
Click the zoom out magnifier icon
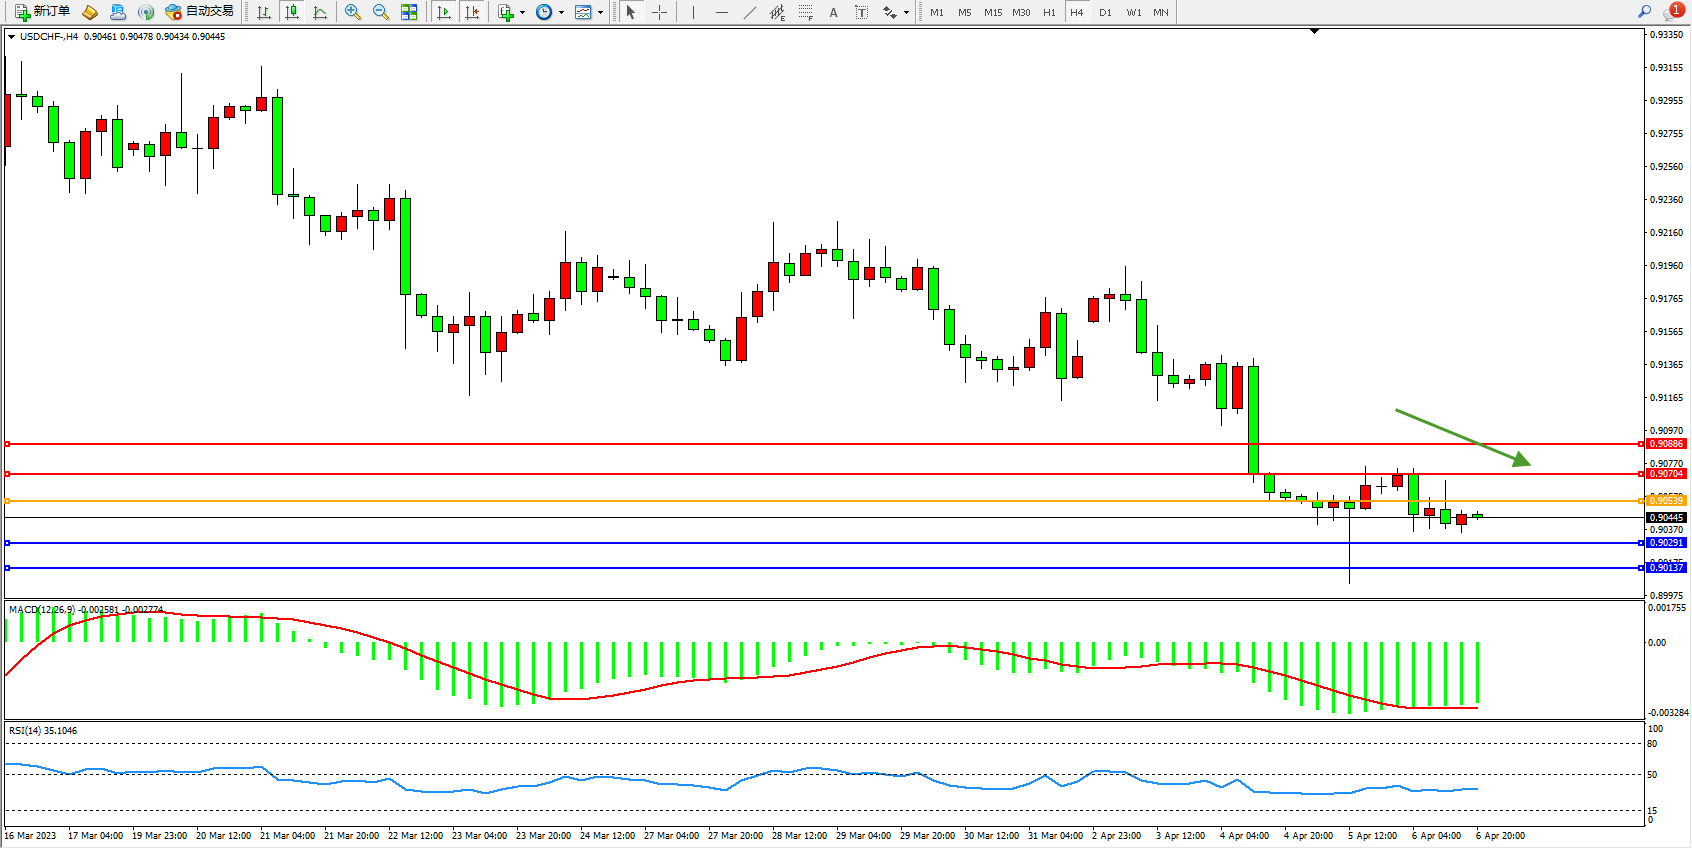click(381, 12)
